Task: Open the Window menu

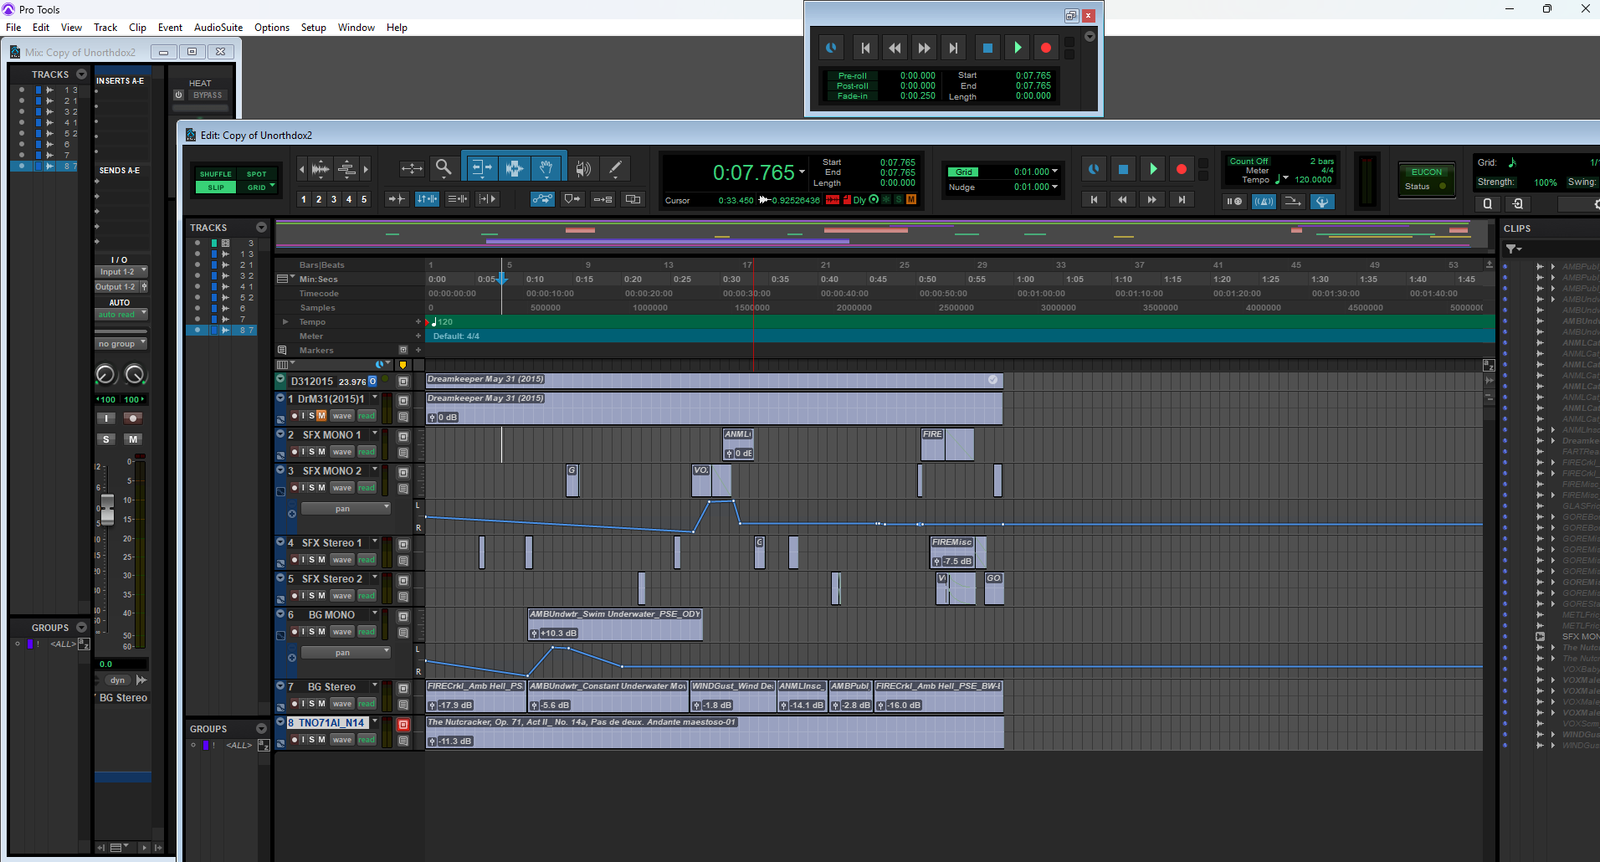Action: tap(356, 27)
